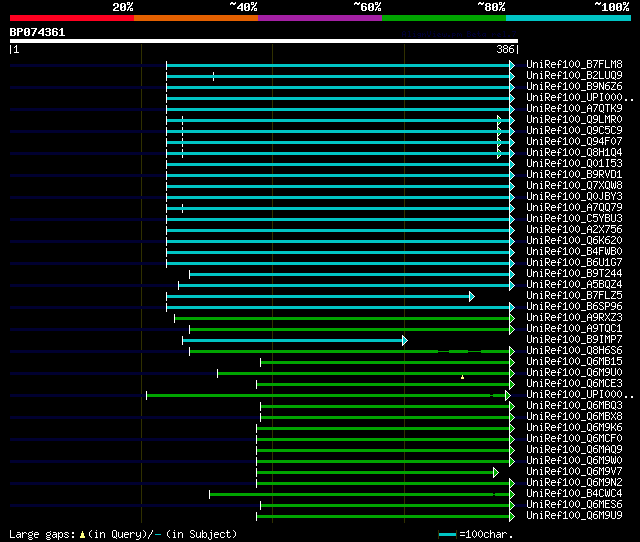The image size is (640, 542).
Task: Select the UniRef100_Q01I53 label
Action: click(x=574, y=164)
